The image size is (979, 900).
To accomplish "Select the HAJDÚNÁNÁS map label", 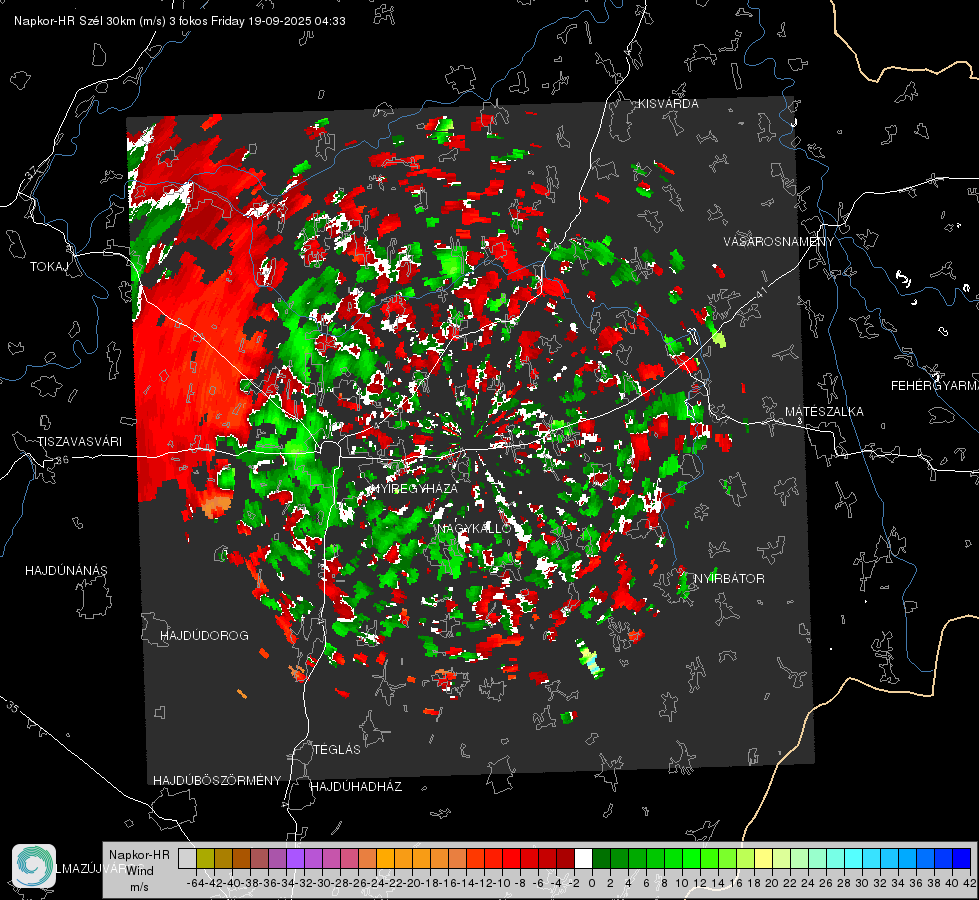I will pyautogui.click(x=66, y=570).
